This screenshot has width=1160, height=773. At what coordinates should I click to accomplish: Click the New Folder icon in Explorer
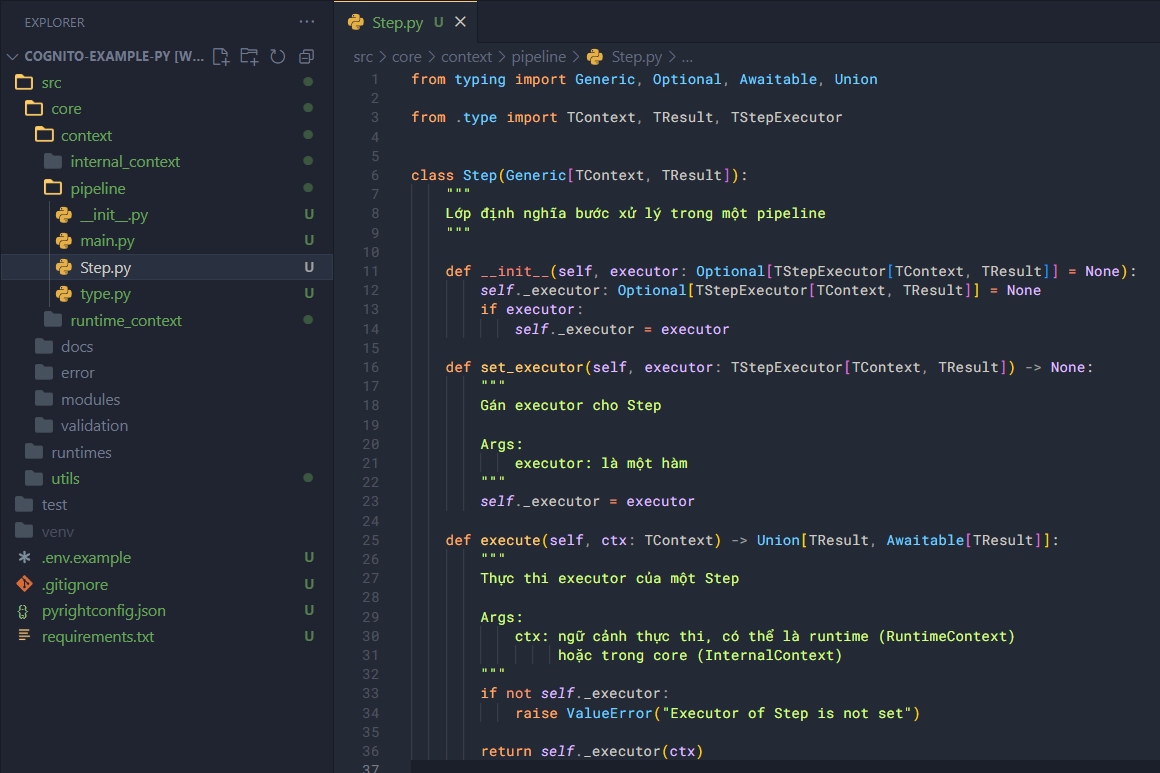[249, 56]
